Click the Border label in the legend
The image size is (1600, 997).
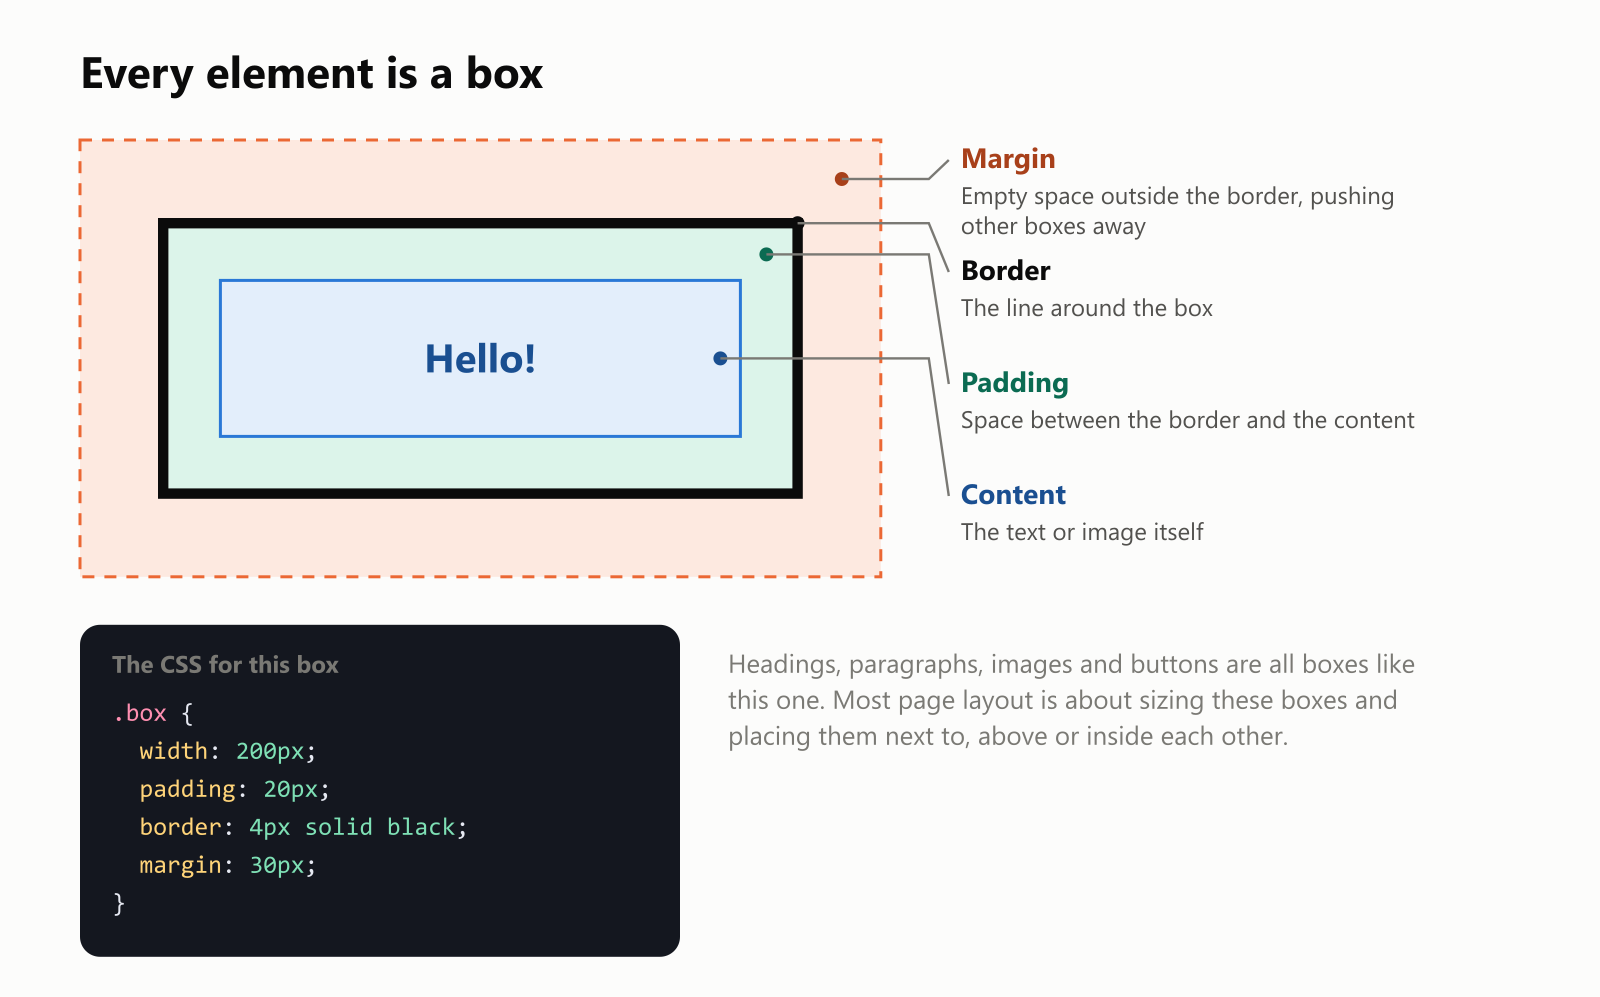(x=1005, y=271)
